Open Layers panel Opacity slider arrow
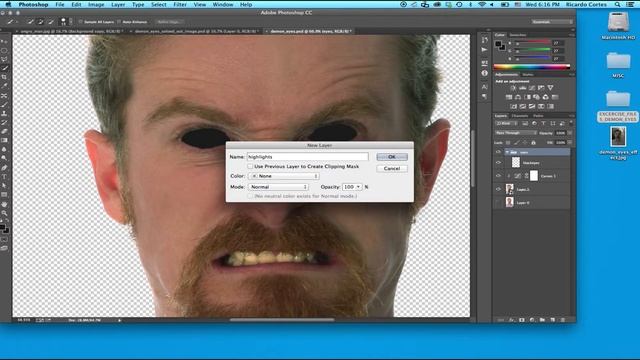 pyautogui.click(x=570, y=133)
